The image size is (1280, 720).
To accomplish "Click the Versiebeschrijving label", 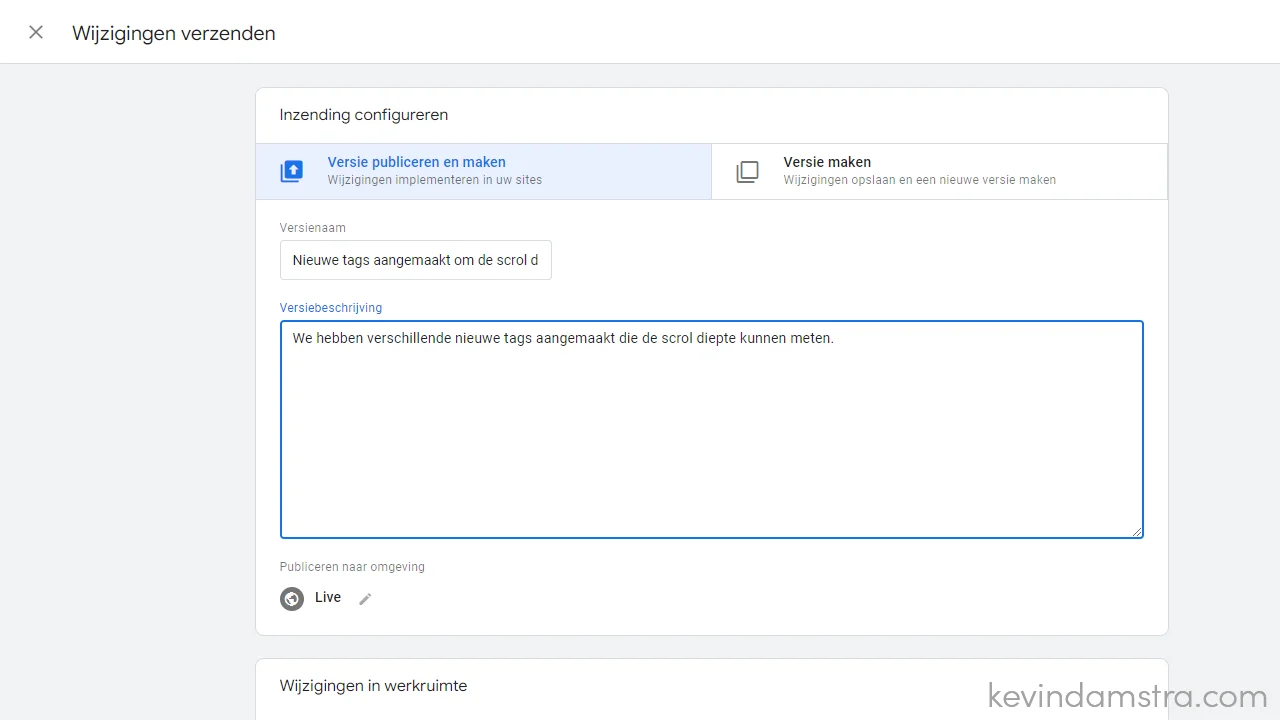I will (331, 307).
